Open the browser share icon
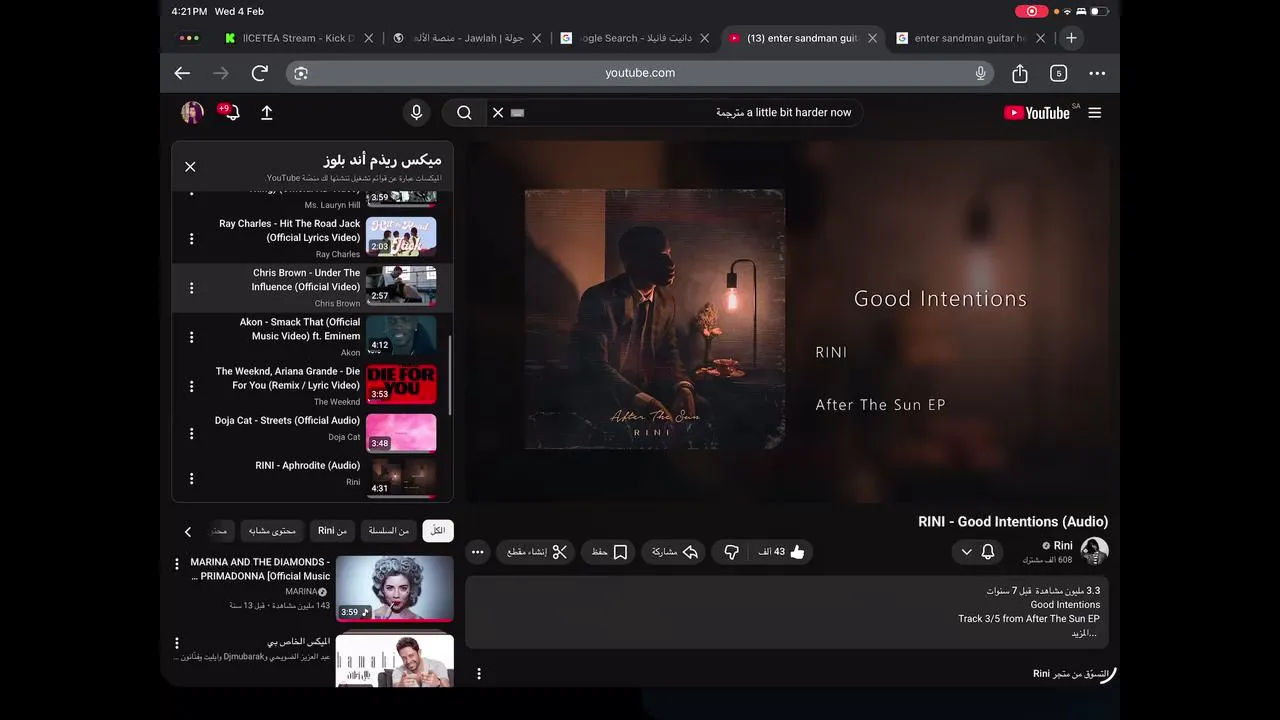The height and width of the screenshot is (720, 1280). point(1020,73)
